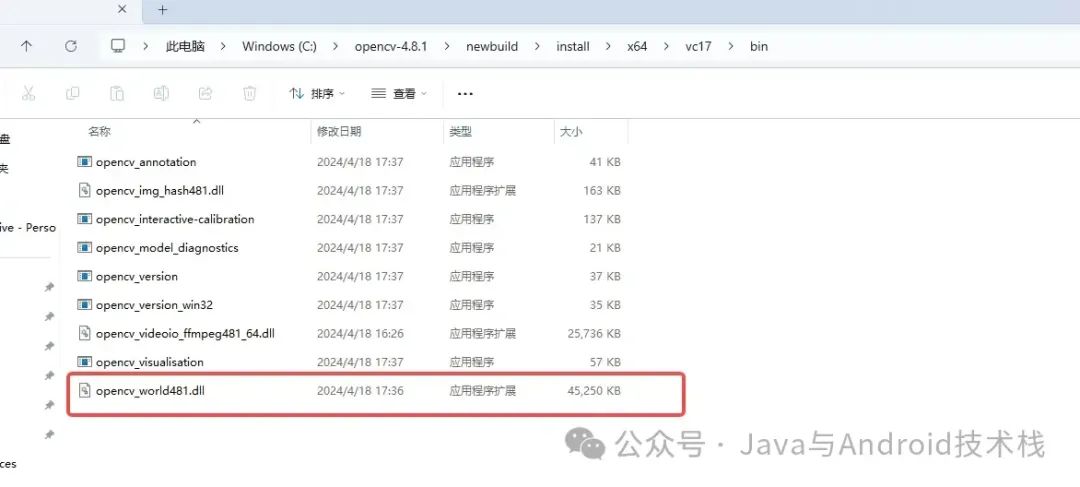Click the opencv_visualisation application icon

click(x=84, y=362)
